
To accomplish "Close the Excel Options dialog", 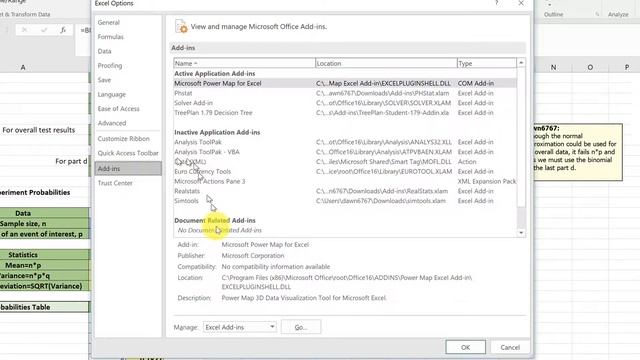I will [521, 3].
